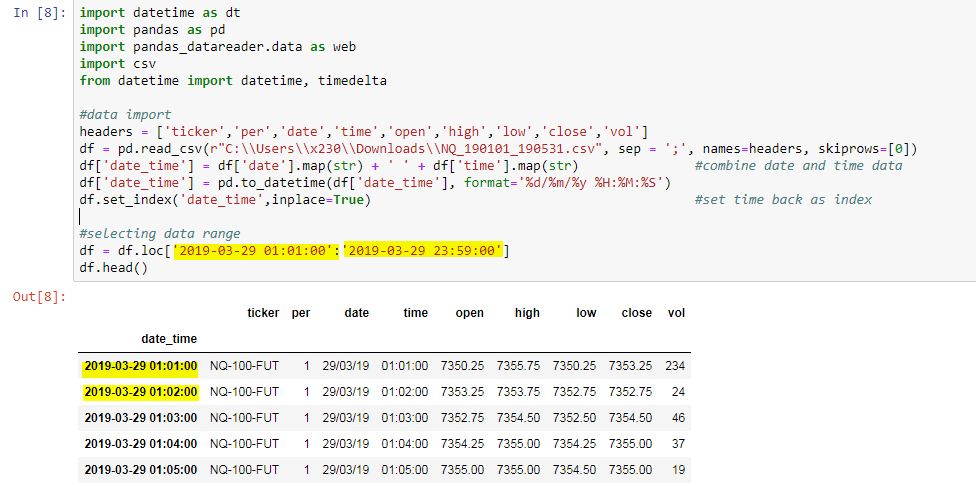This screenshot has height=486, width=976.
Task: Click the headers list definition line
Action: click(x=364, y=132)
